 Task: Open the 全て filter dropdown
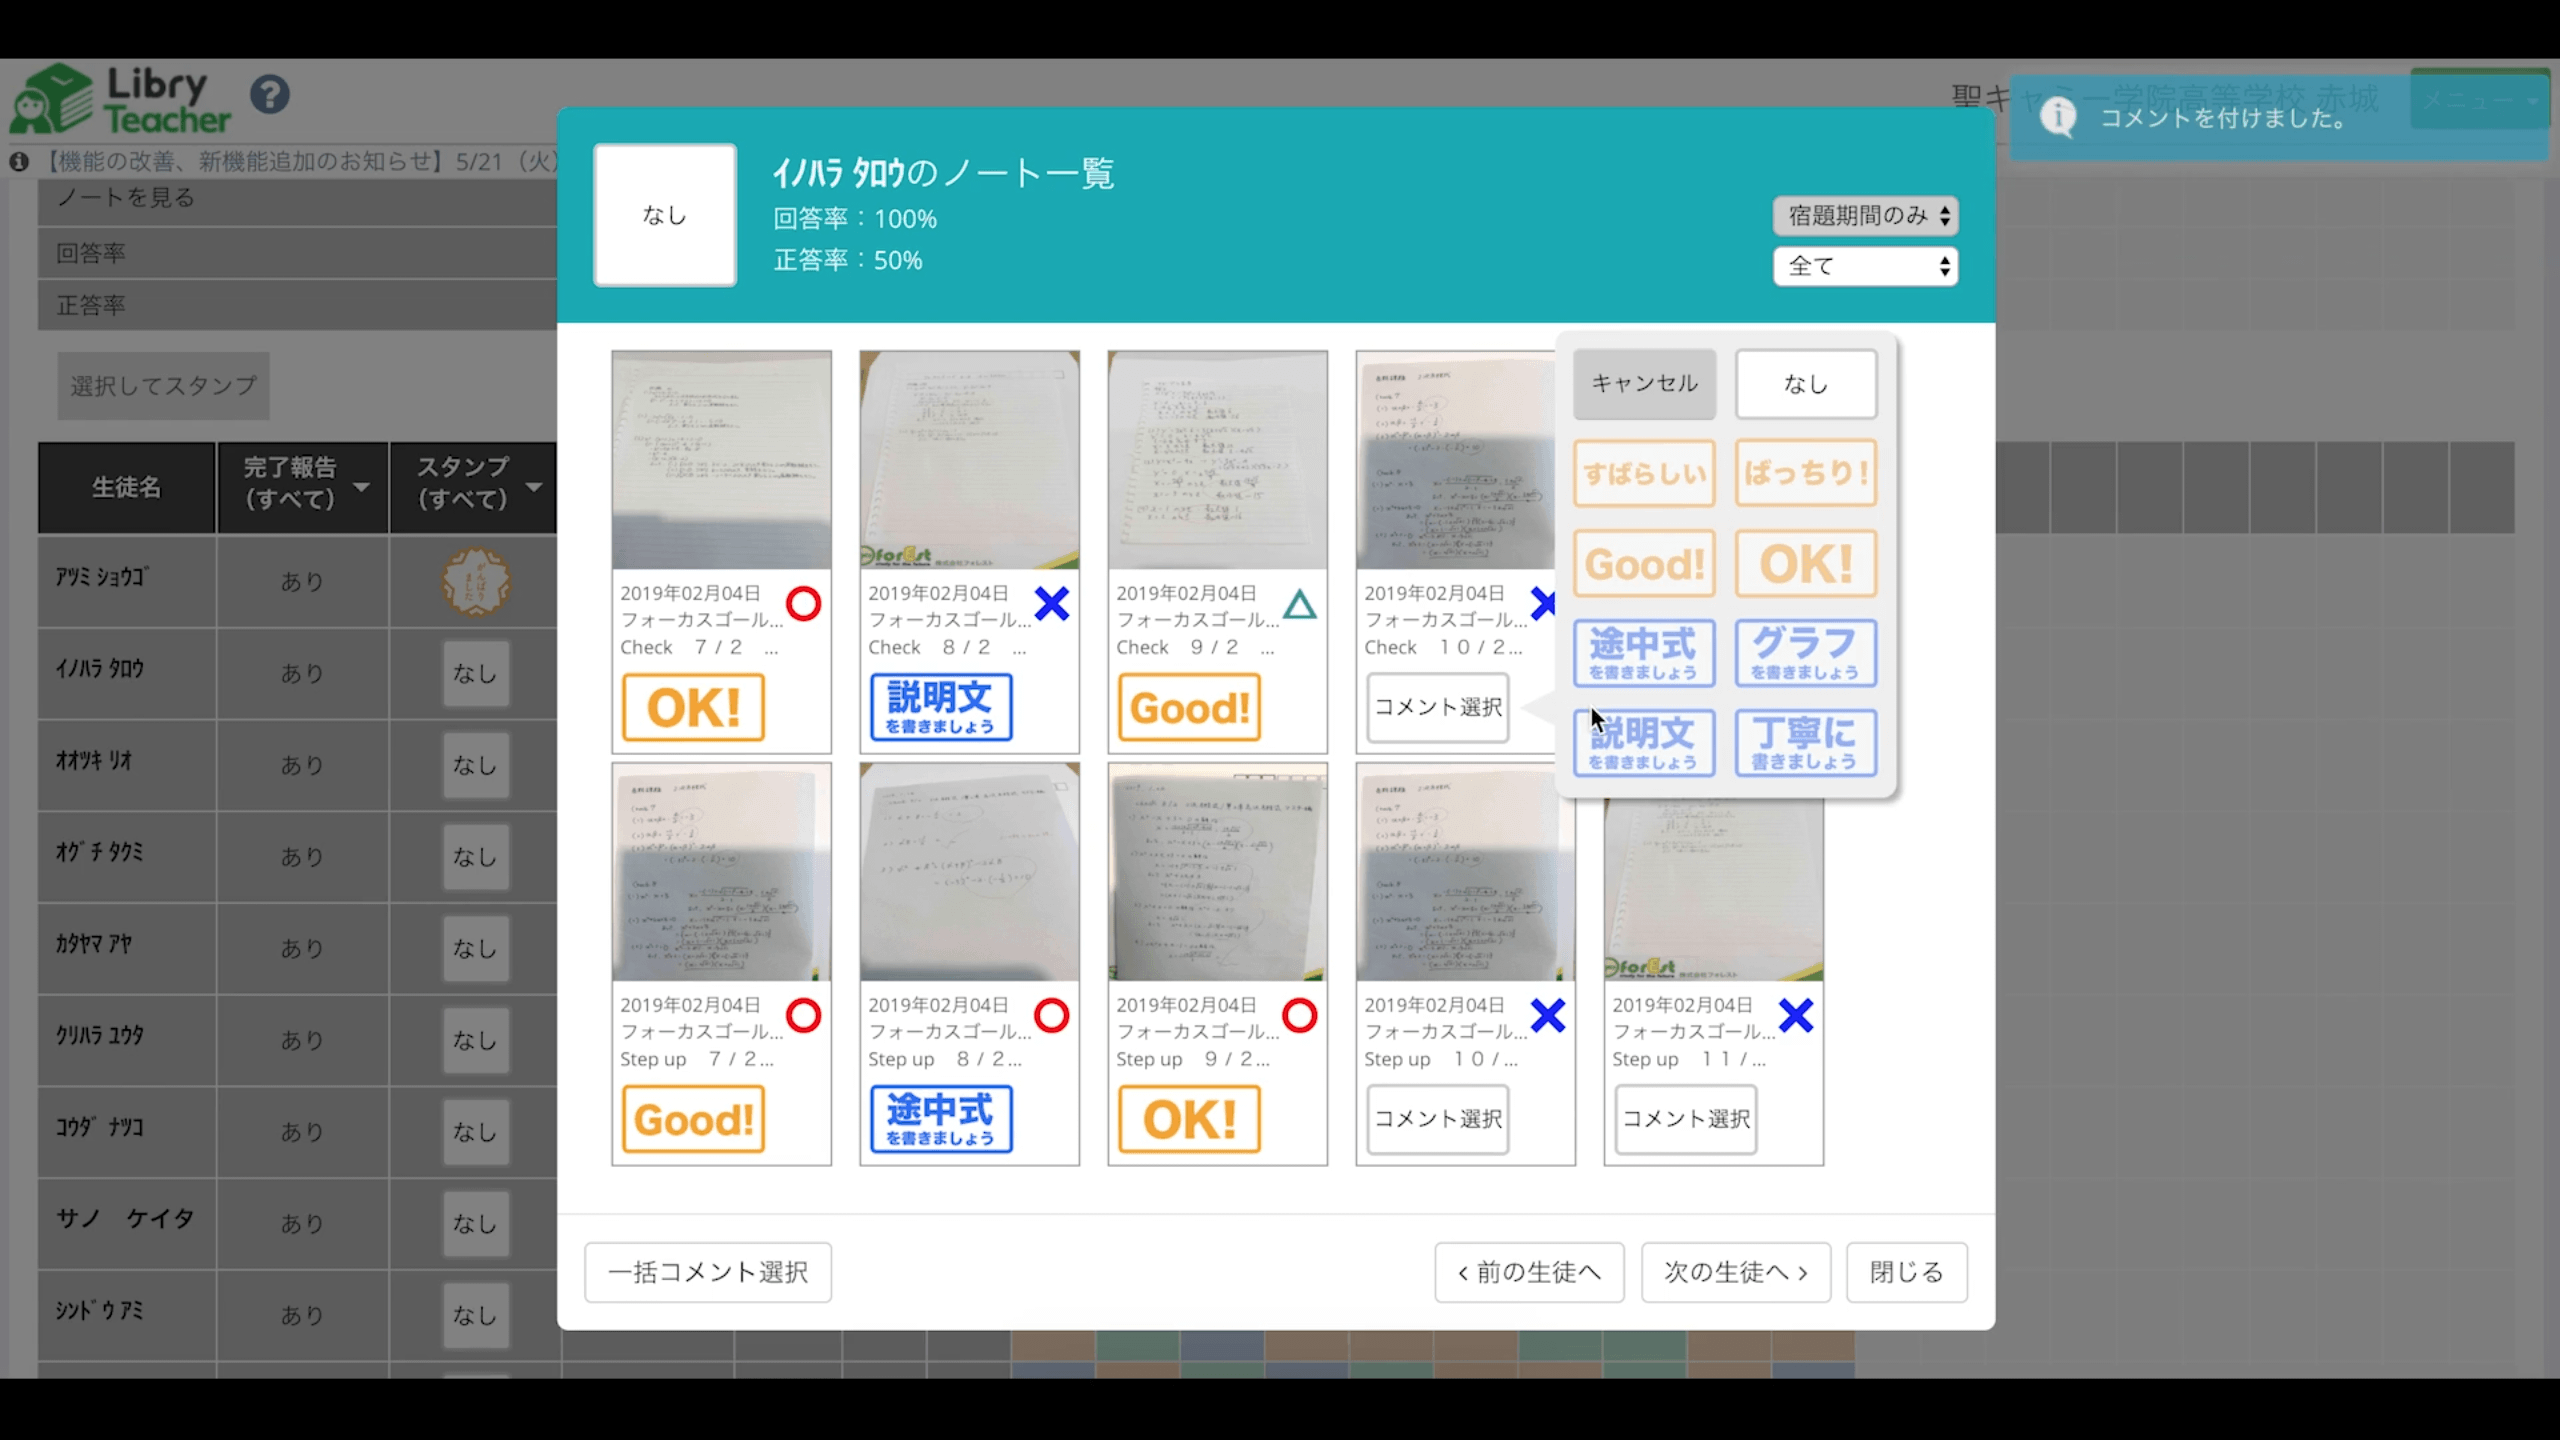tap(1865, 266)
